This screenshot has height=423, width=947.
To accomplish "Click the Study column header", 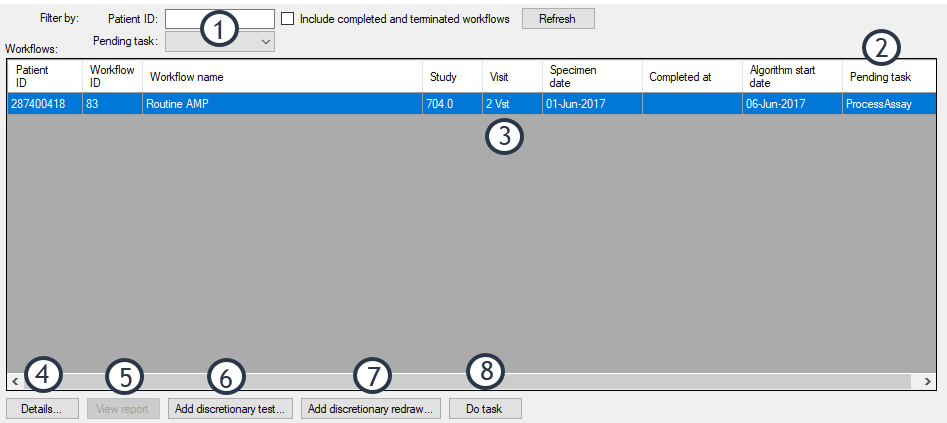I will tap(452, 77).
